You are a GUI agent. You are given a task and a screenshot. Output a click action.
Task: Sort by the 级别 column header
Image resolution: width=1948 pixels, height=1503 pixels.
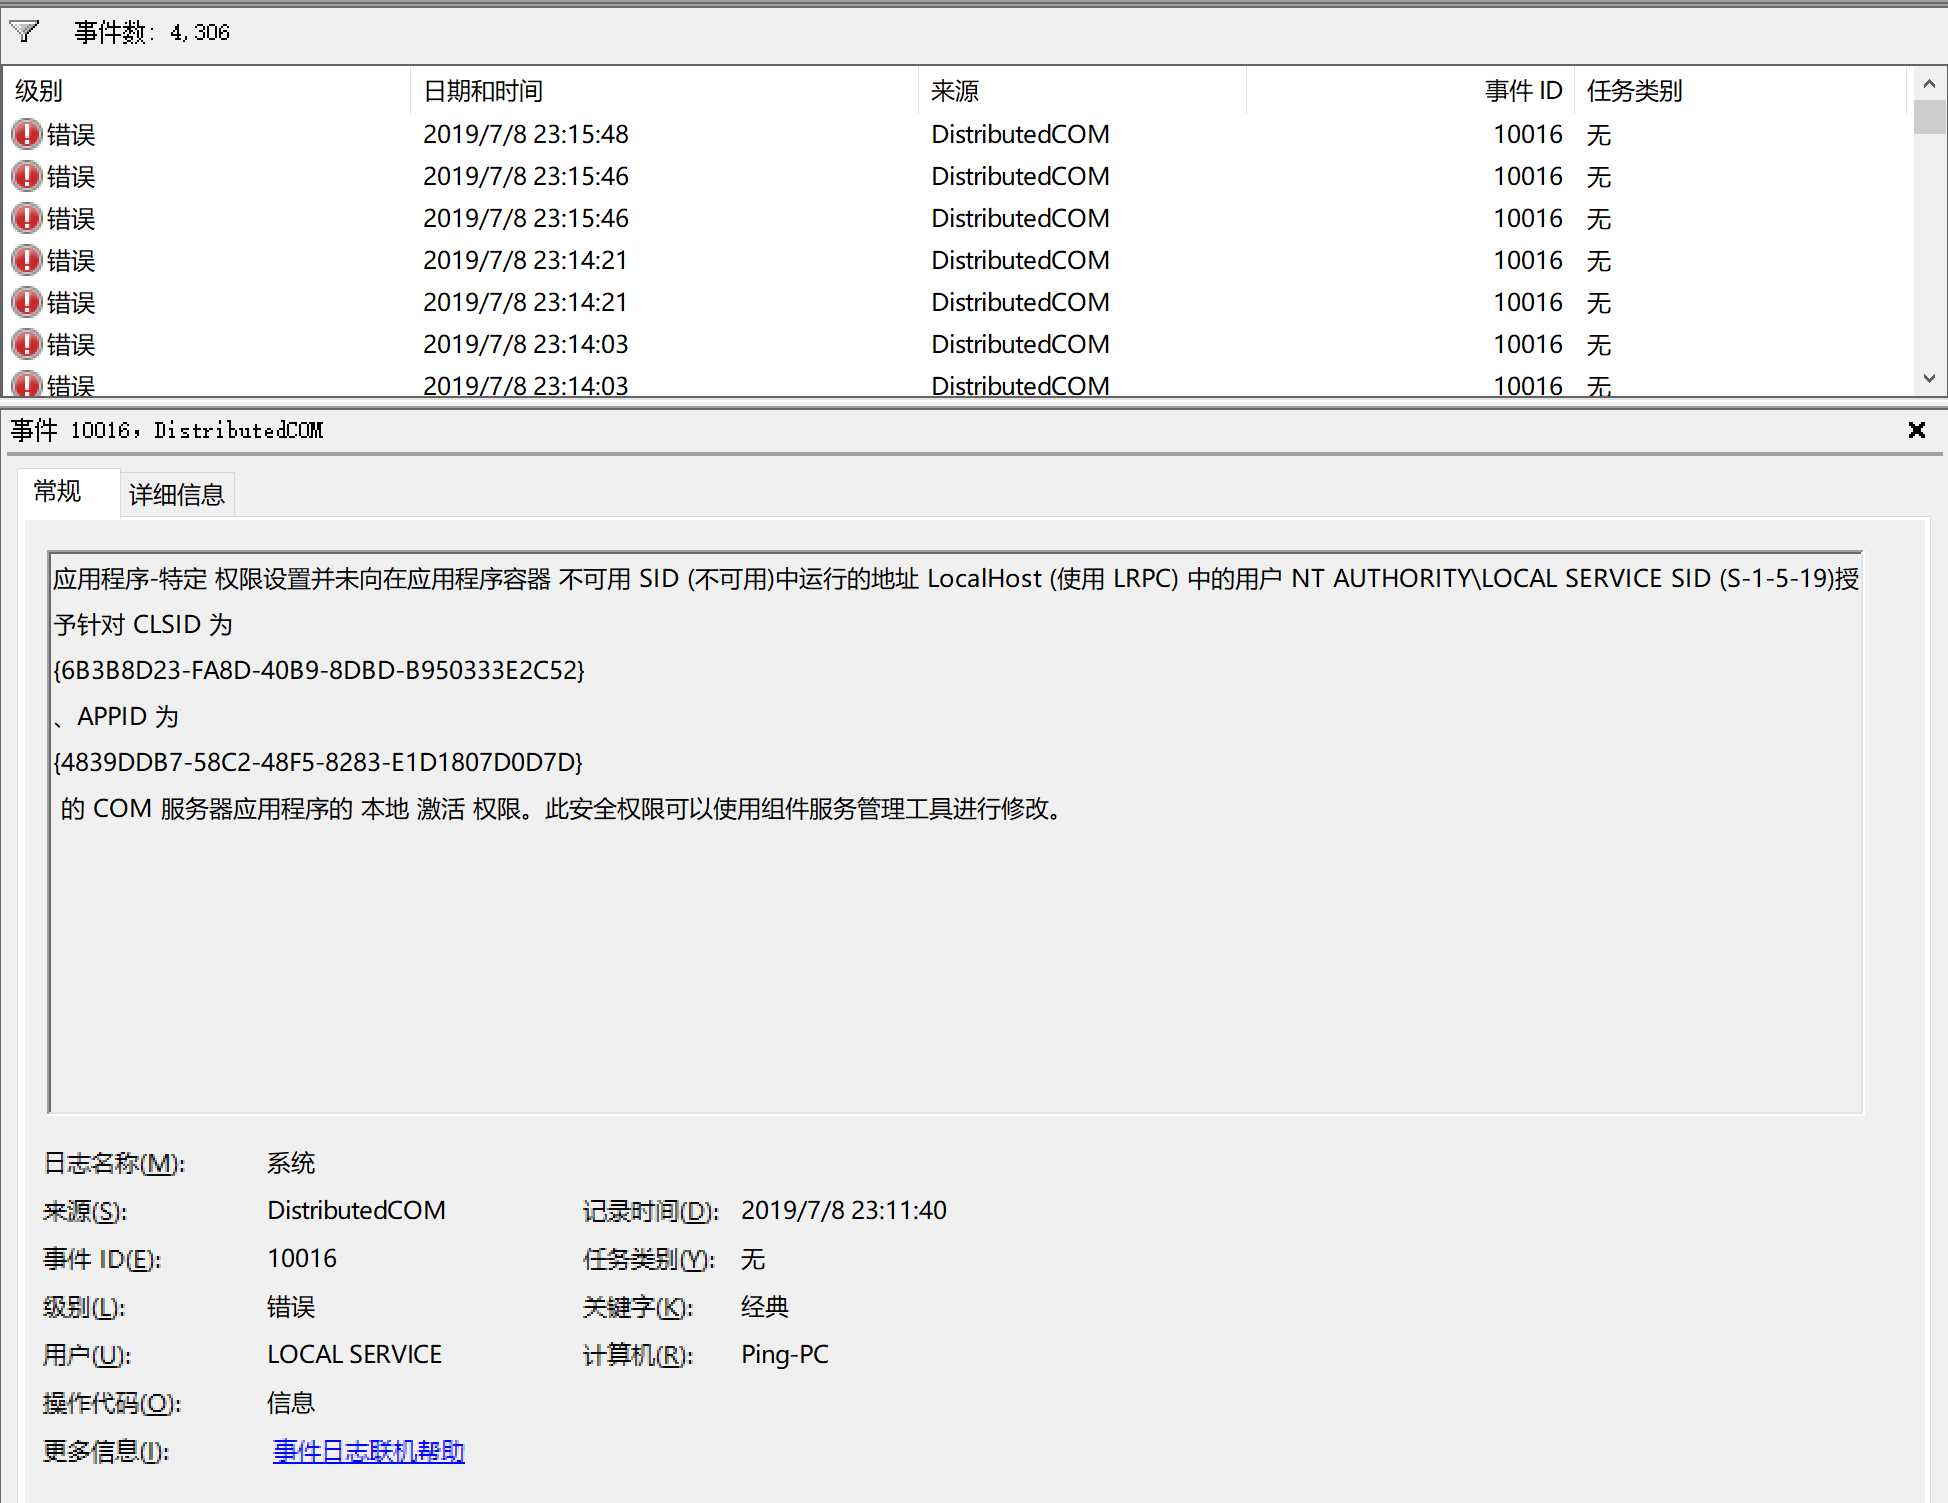click(206, 91)
